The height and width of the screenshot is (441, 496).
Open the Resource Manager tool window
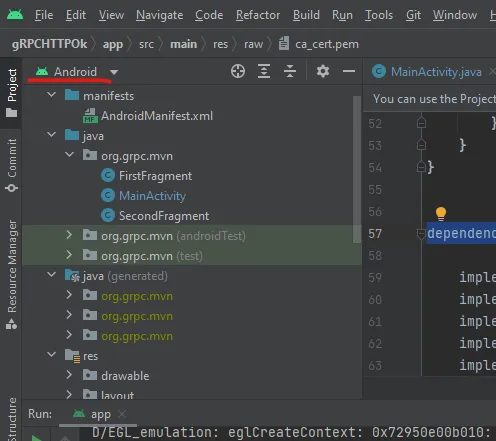coord(11,275)
